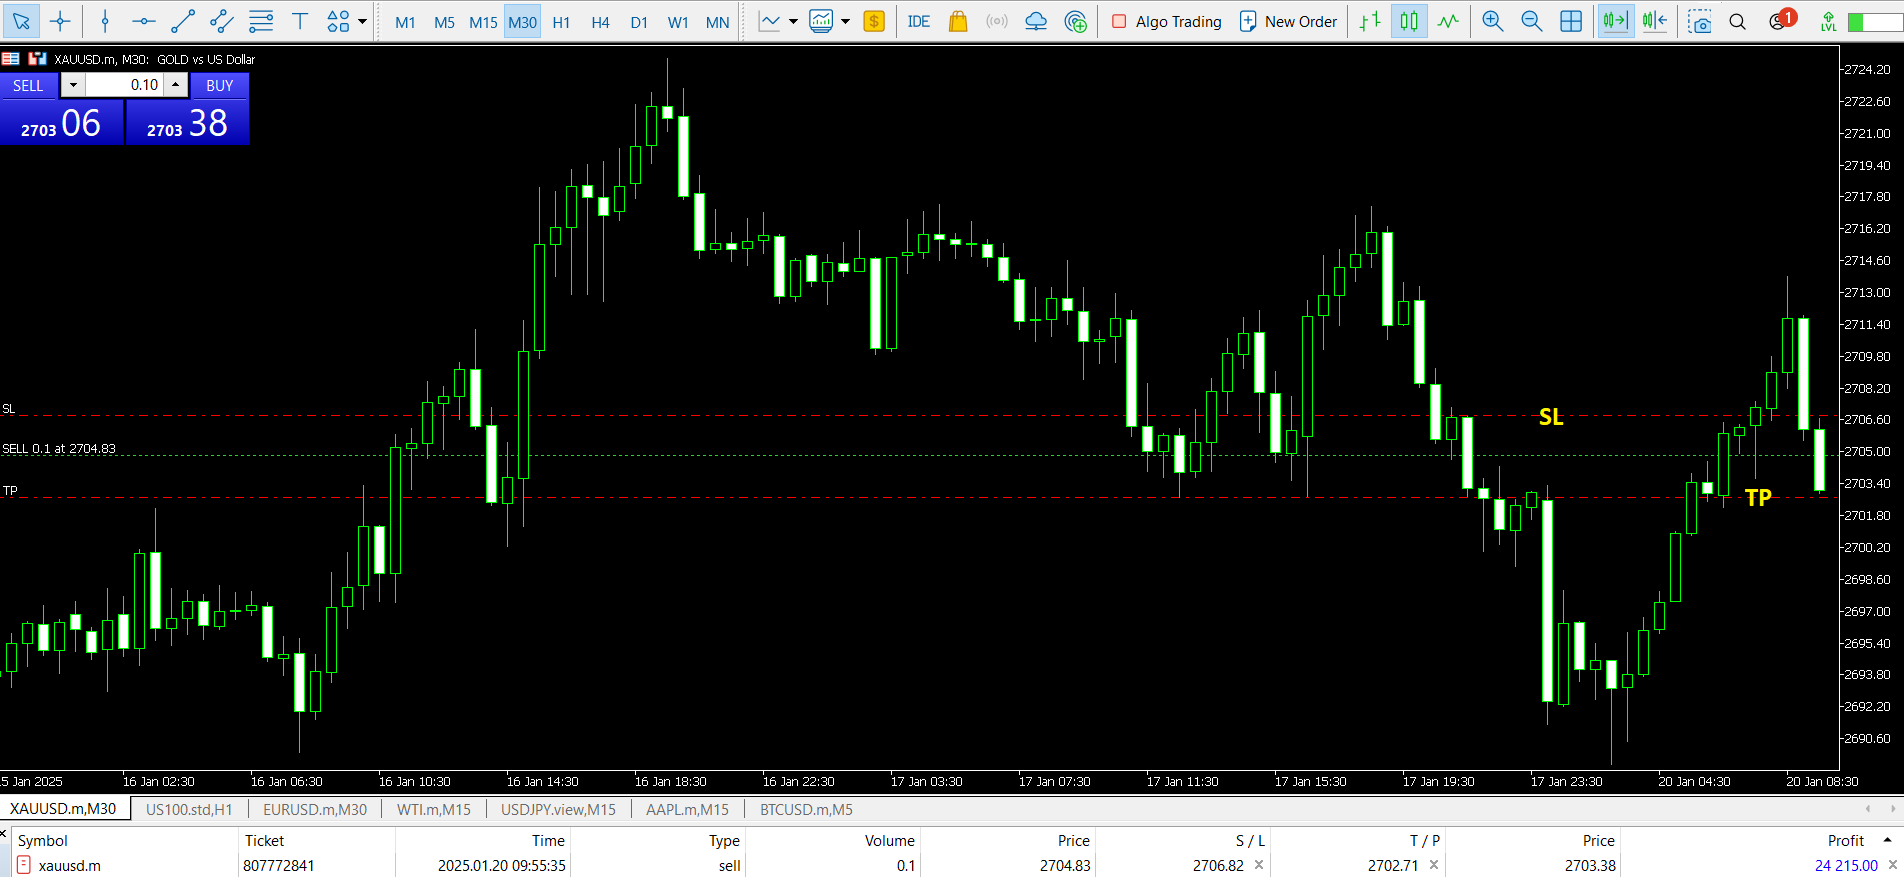Expand the graphical objects shapes dropdown

[x=362, y=21]
